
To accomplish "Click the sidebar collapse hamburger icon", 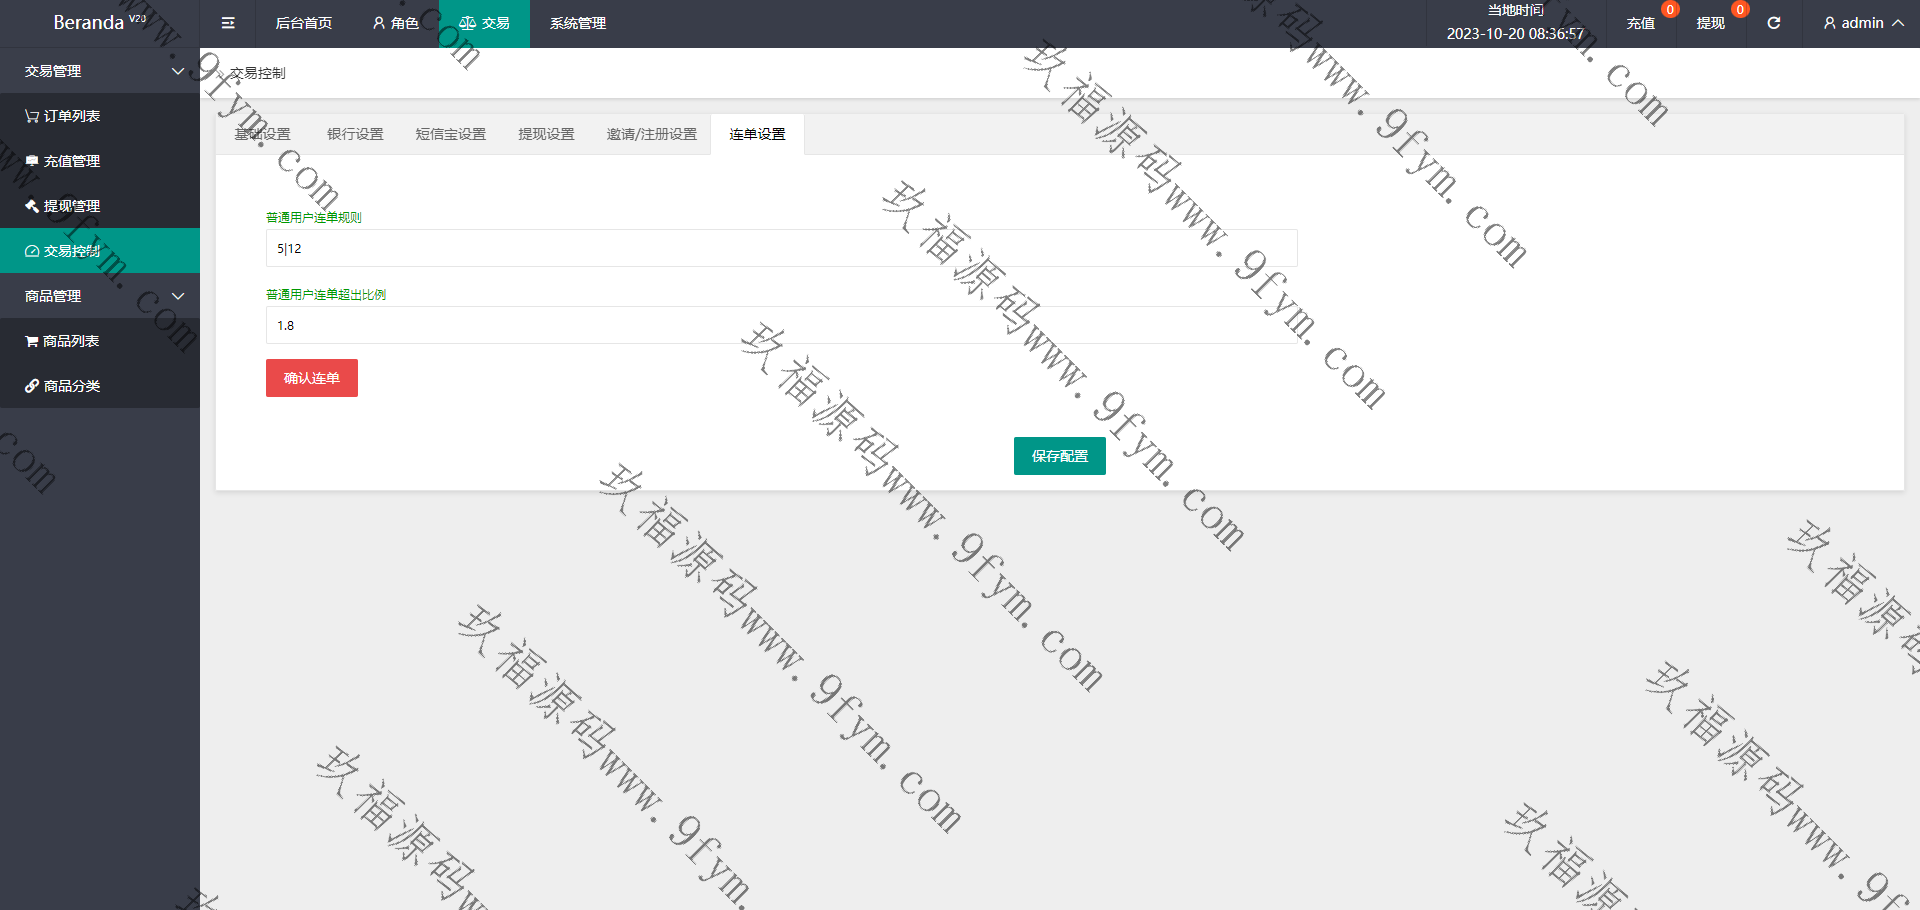I will pos(228,23).
